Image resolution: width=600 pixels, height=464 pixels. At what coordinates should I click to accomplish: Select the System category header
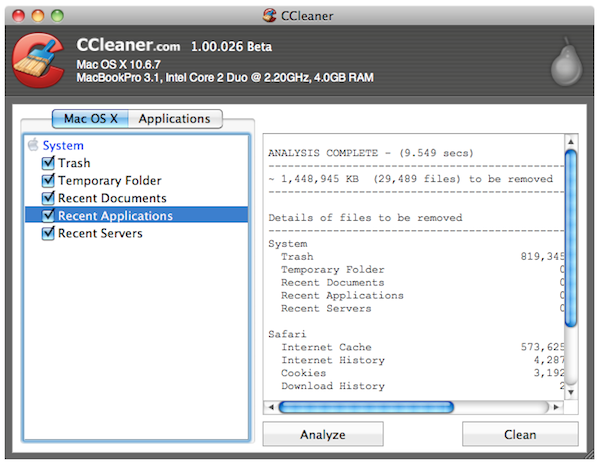(63, 145)
